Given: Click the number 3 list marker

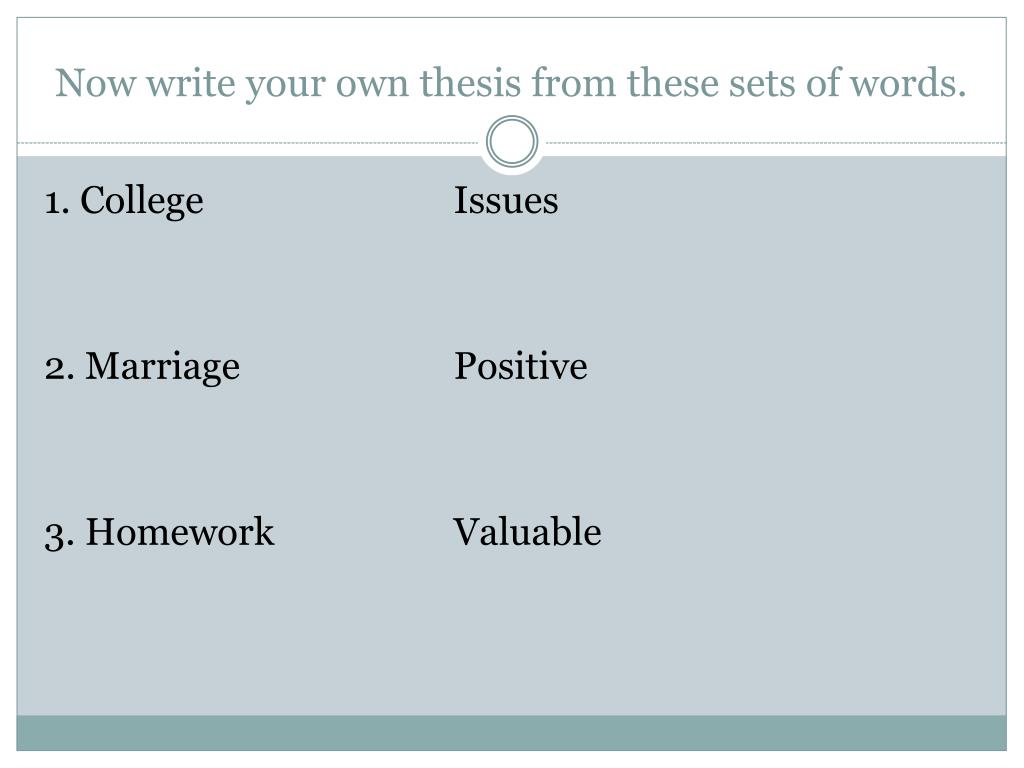Looking at the screenshot, I should [59, 536].
